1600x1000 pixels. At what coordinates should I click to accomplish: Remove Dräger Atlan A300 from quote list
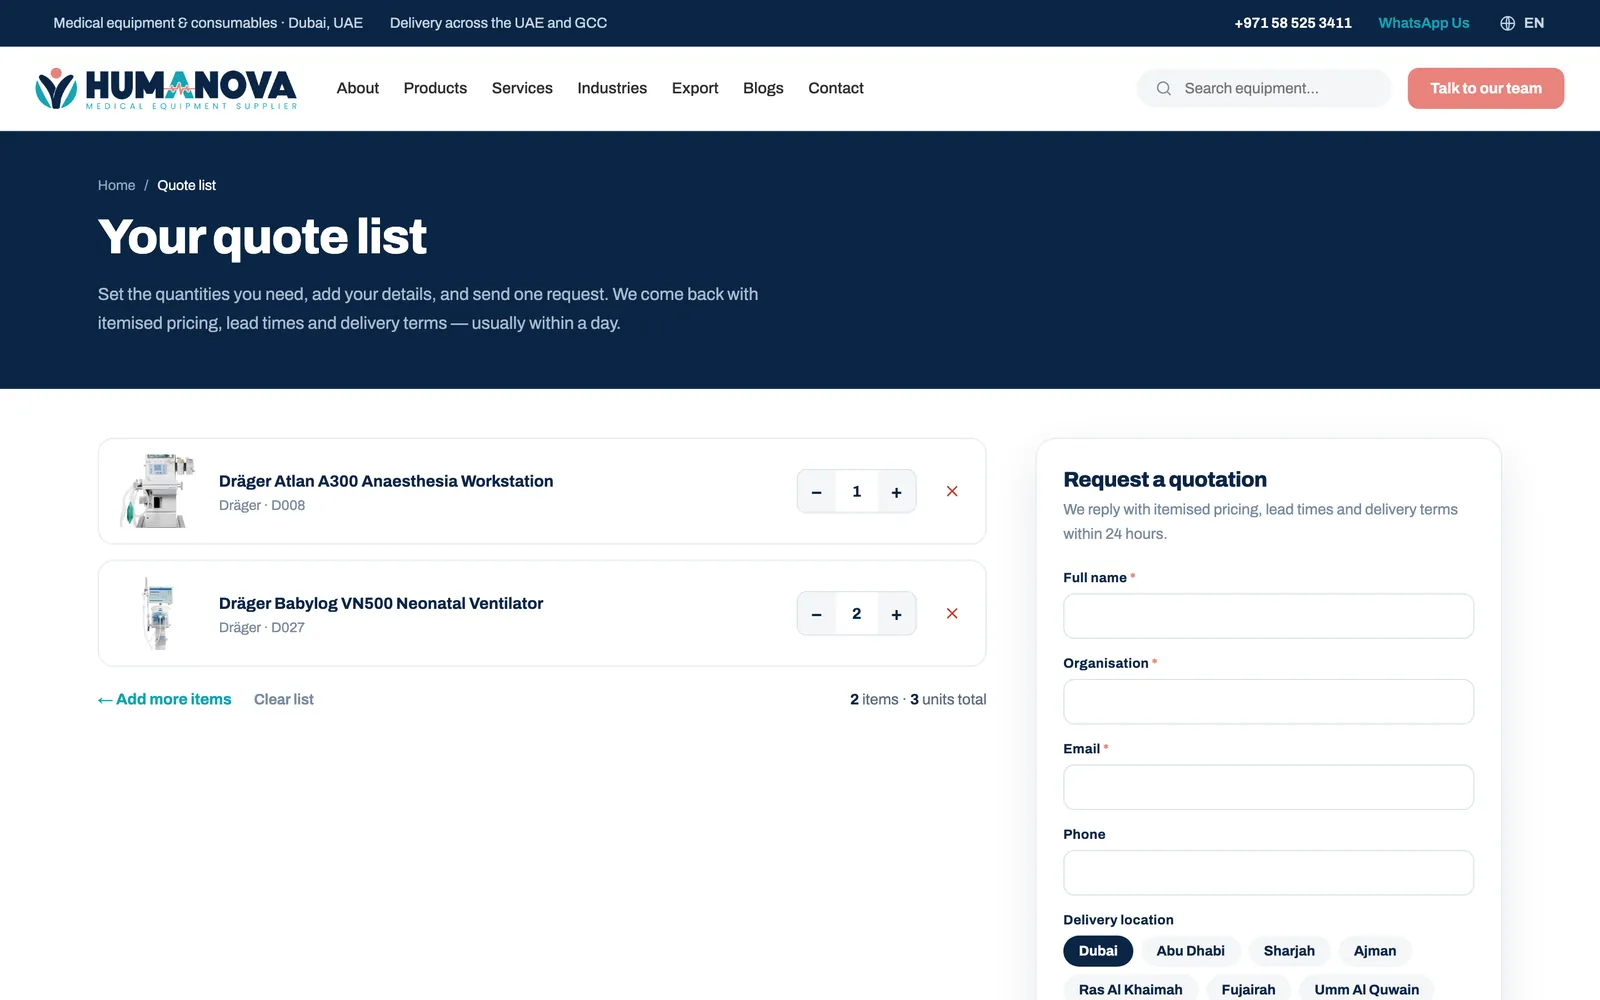click(952, 491)
